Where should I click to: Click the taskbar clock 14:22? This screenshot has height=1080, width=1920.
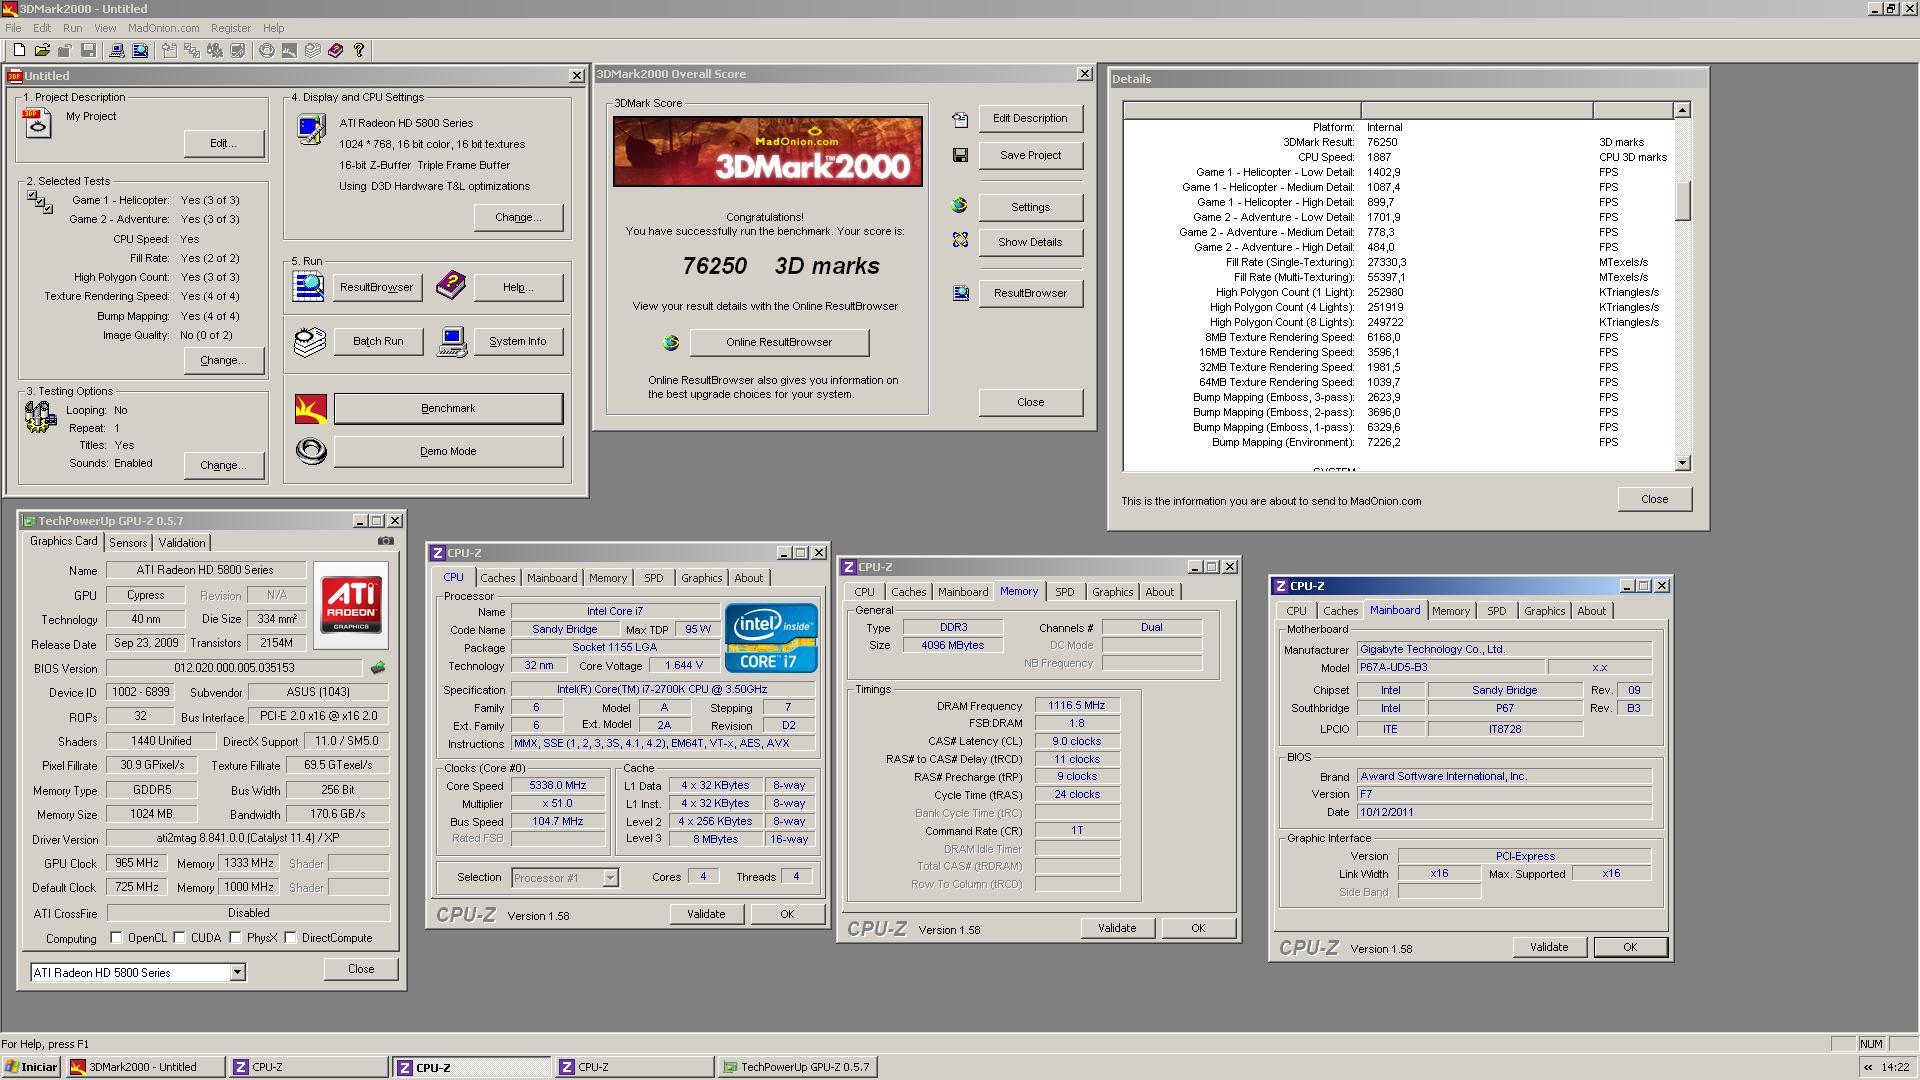(1895, 1067)
